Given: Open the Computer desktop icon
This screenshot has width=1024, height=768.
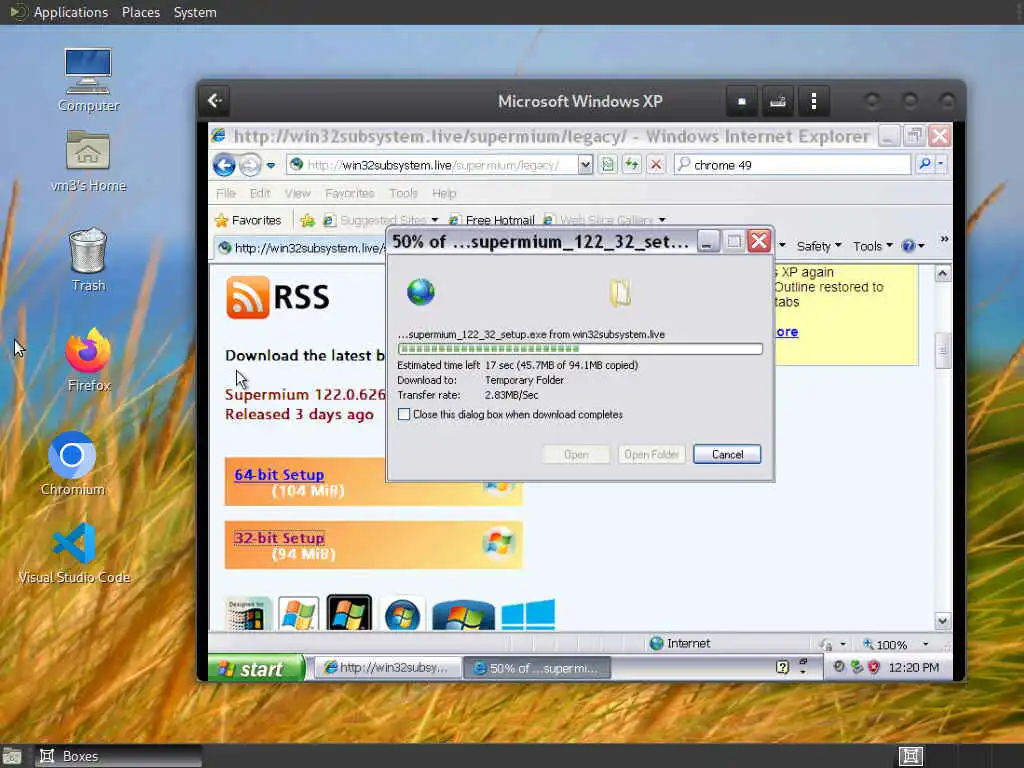Looking at the screenshot, I should point(88,80).
